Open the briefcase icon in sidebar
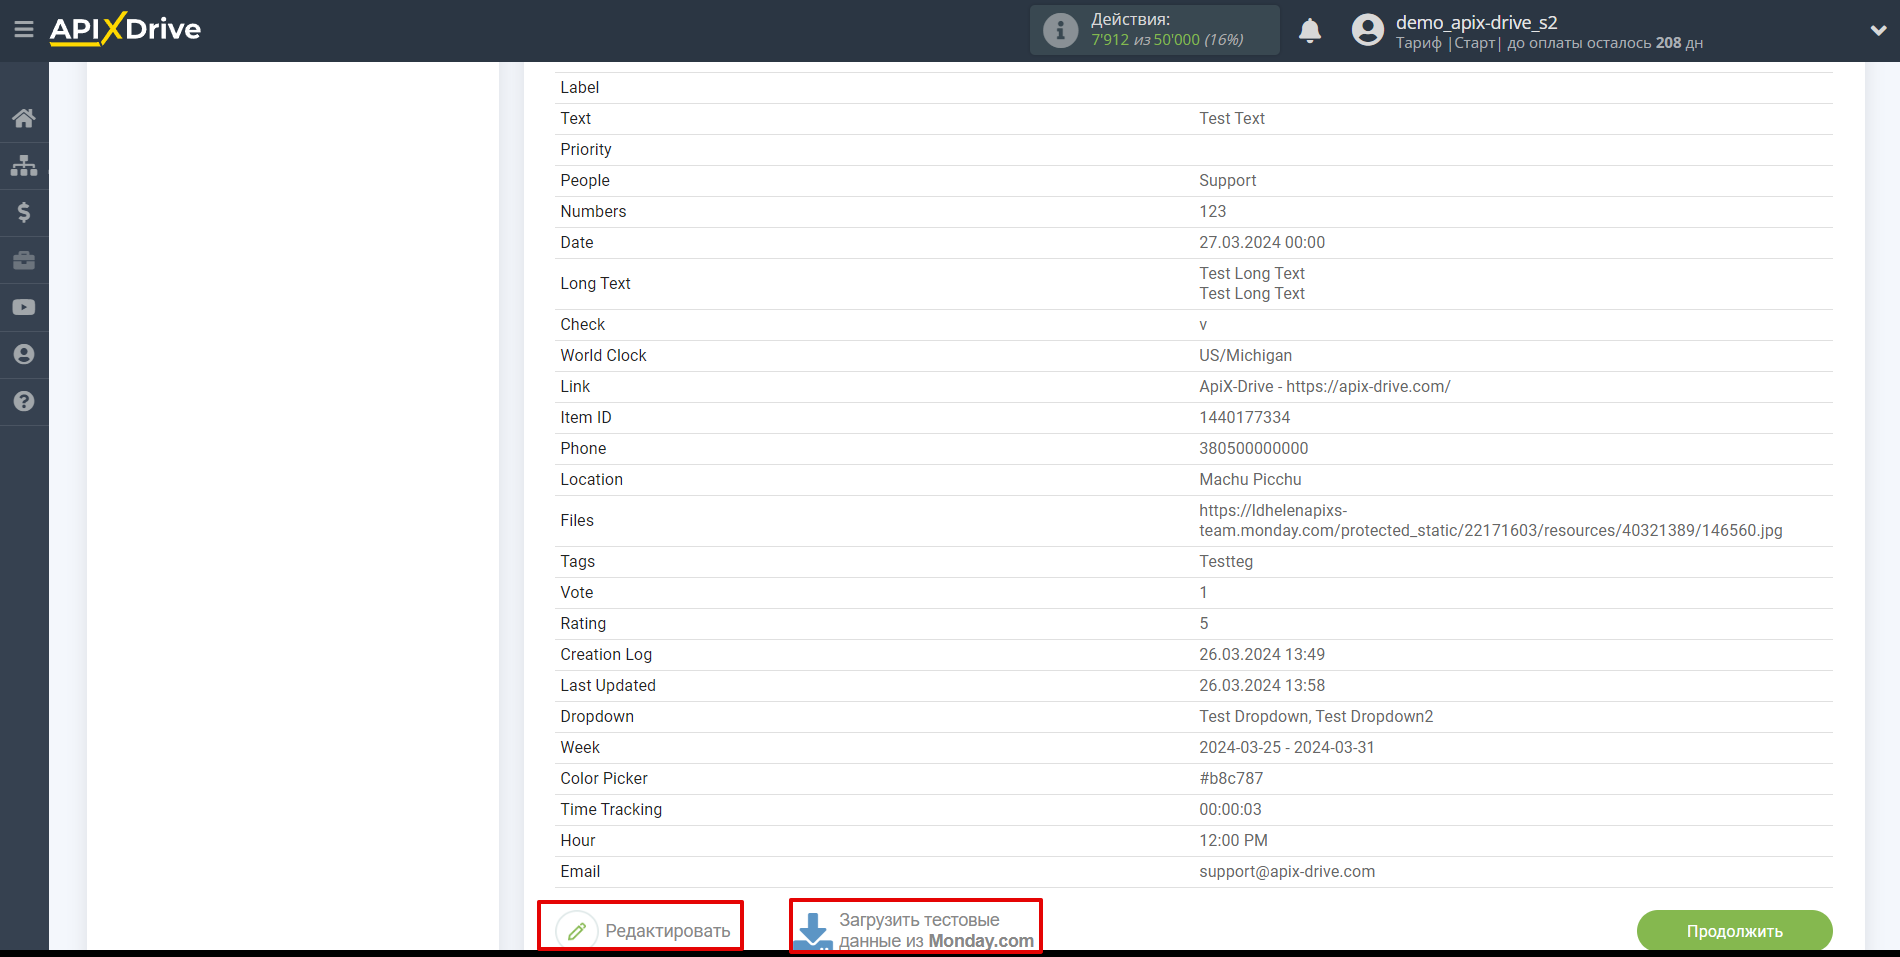The height and width of the screenshot is (957, 1900). click(x=24, y=260)
